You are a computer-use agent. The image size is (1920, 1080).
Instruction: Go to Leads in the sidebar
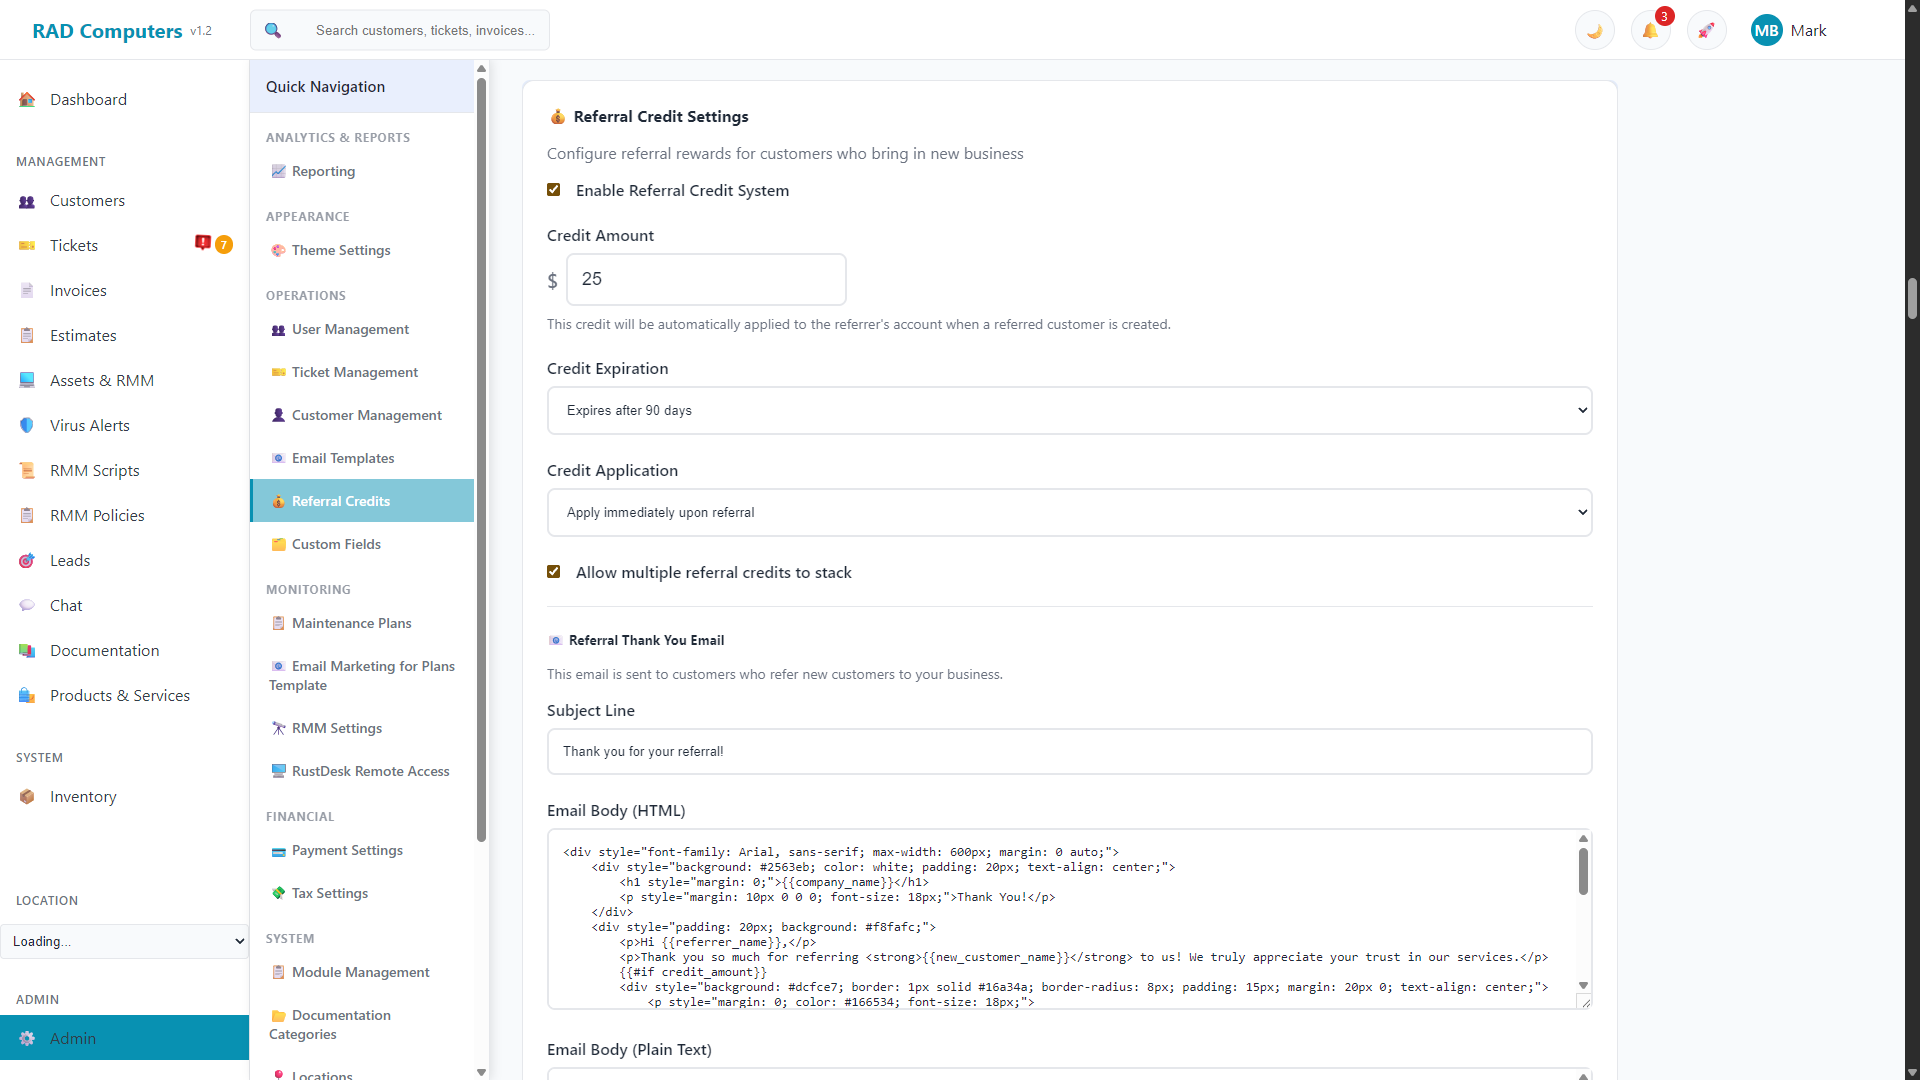69,560
